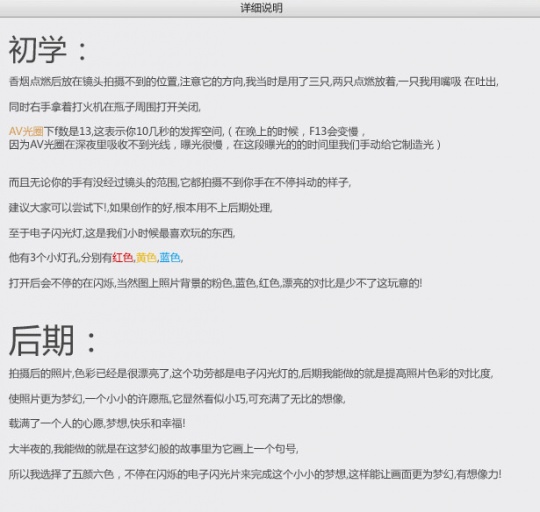This screenshot has height=512, width=540.
Task: Click the text 他有3个小灯孔
Action: pos(44,257)
